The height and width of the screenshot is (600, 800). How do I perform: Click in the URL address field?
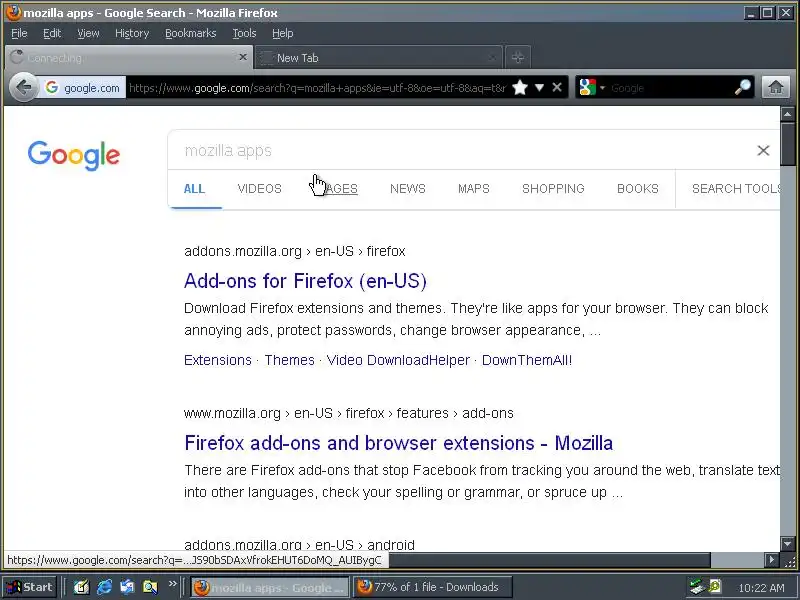(x=317, y=88)
